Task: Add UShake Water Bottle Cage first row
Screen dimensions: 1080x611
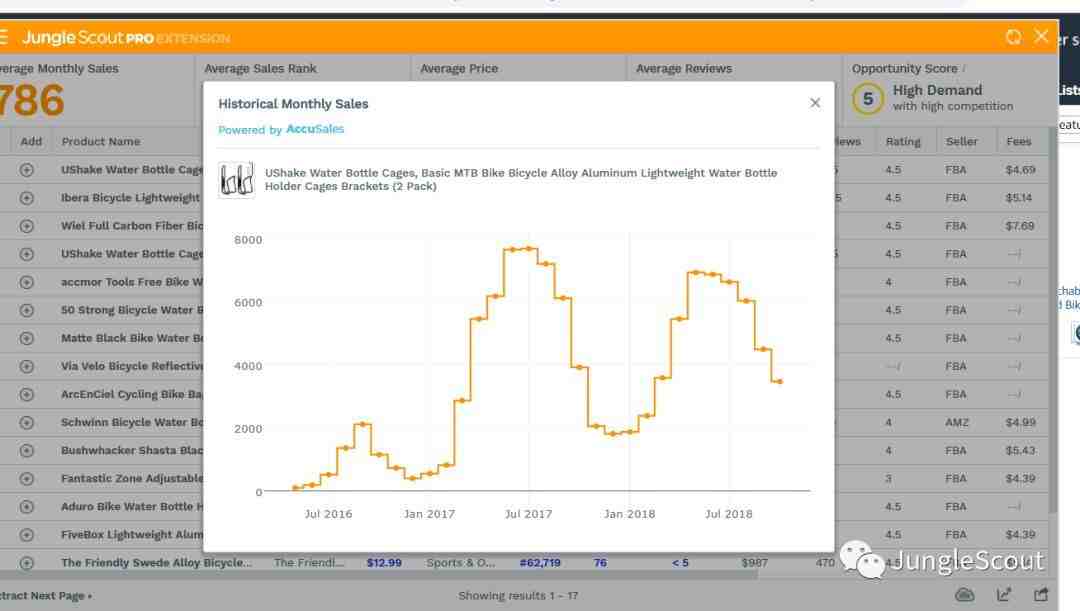Action: 27,169
